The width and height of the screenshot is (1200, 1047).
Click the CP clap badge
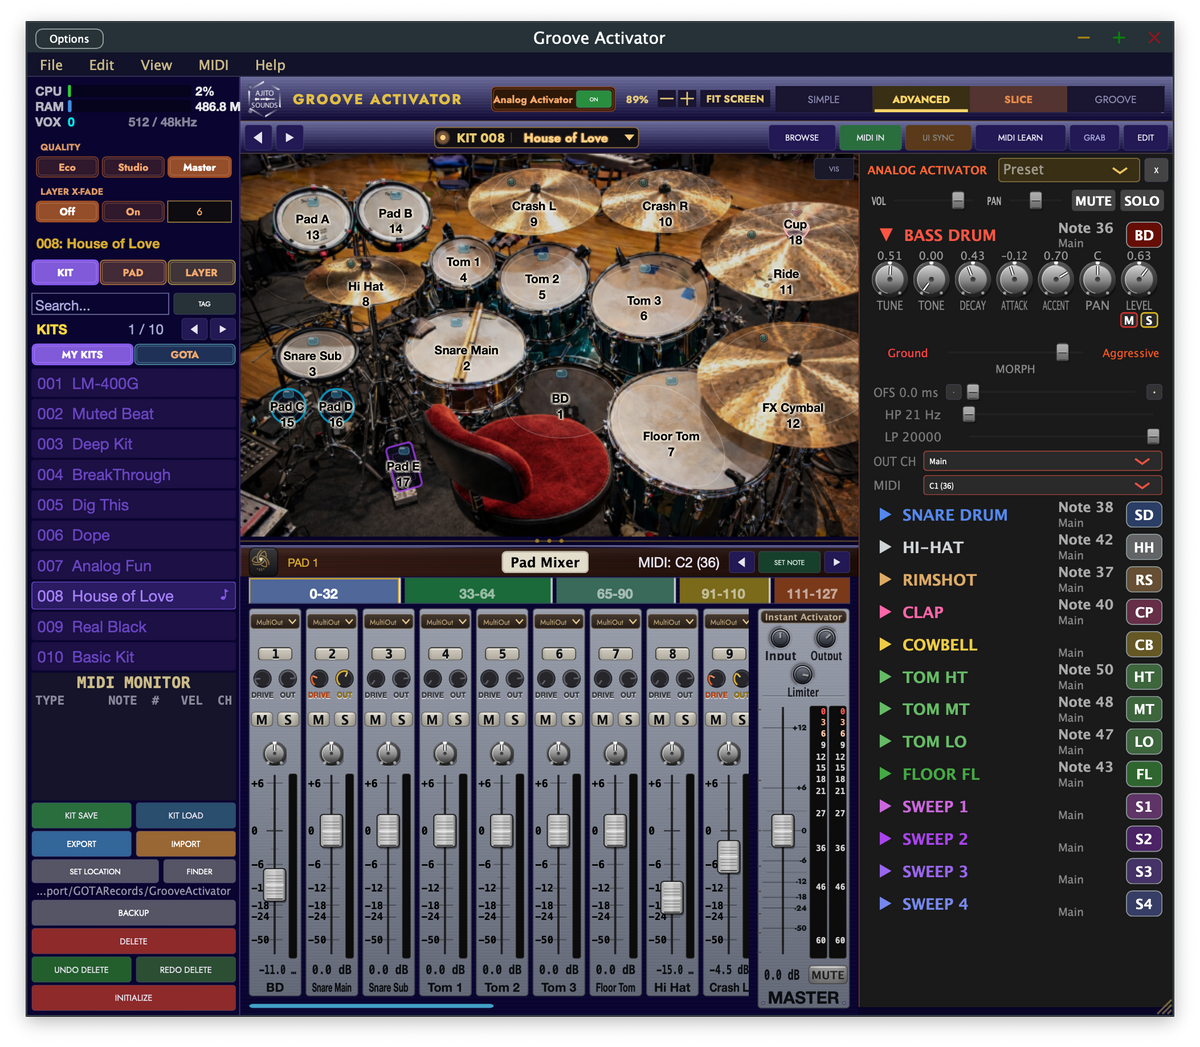1144,612
